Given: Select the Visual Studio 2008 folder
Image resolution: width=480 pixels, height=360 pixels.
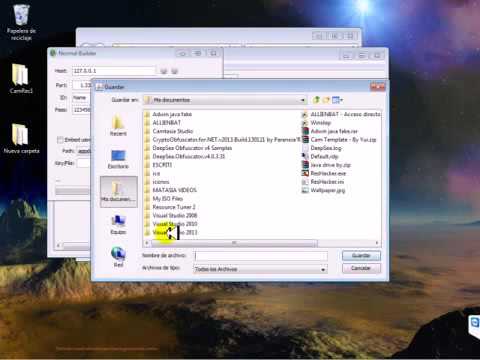Looking at the screenshot, I should coord(171,216).
